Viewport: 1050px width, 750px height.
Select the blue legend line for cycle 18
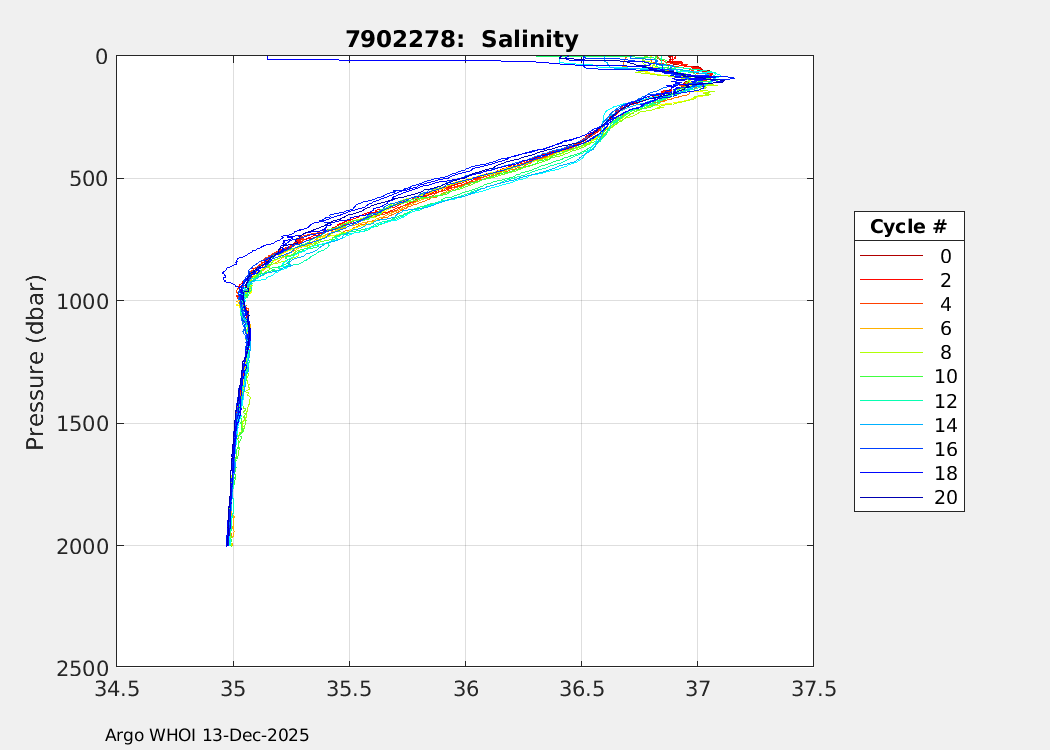[x=890, y=473]
